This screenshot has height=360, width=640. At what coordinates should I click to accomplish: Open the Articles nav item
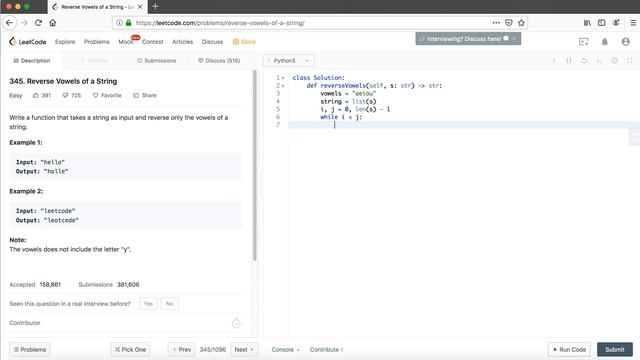point(182,42)
